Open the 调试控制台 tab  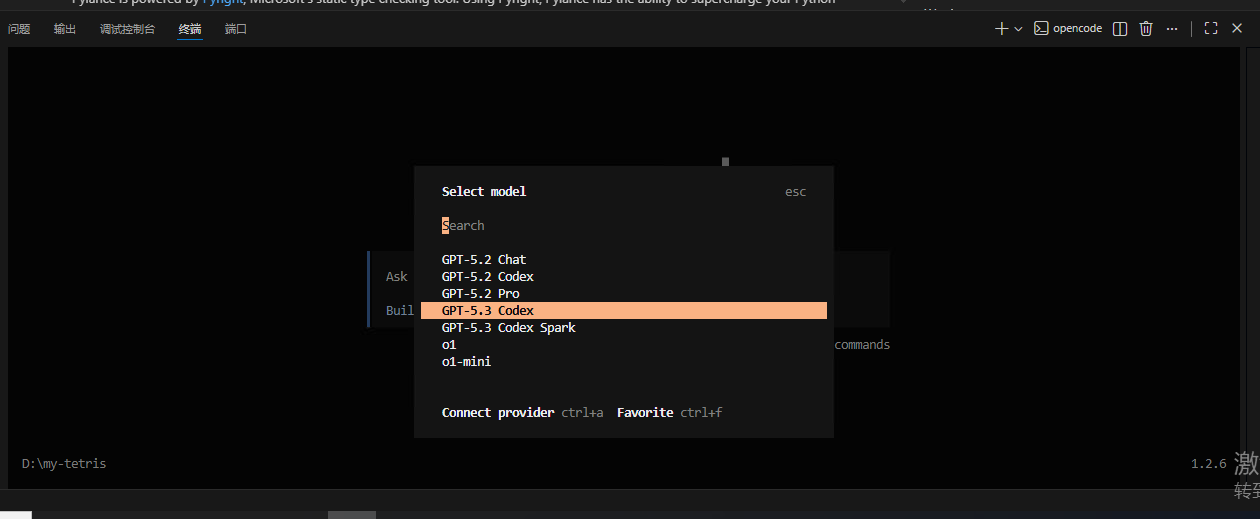[127, 29]
